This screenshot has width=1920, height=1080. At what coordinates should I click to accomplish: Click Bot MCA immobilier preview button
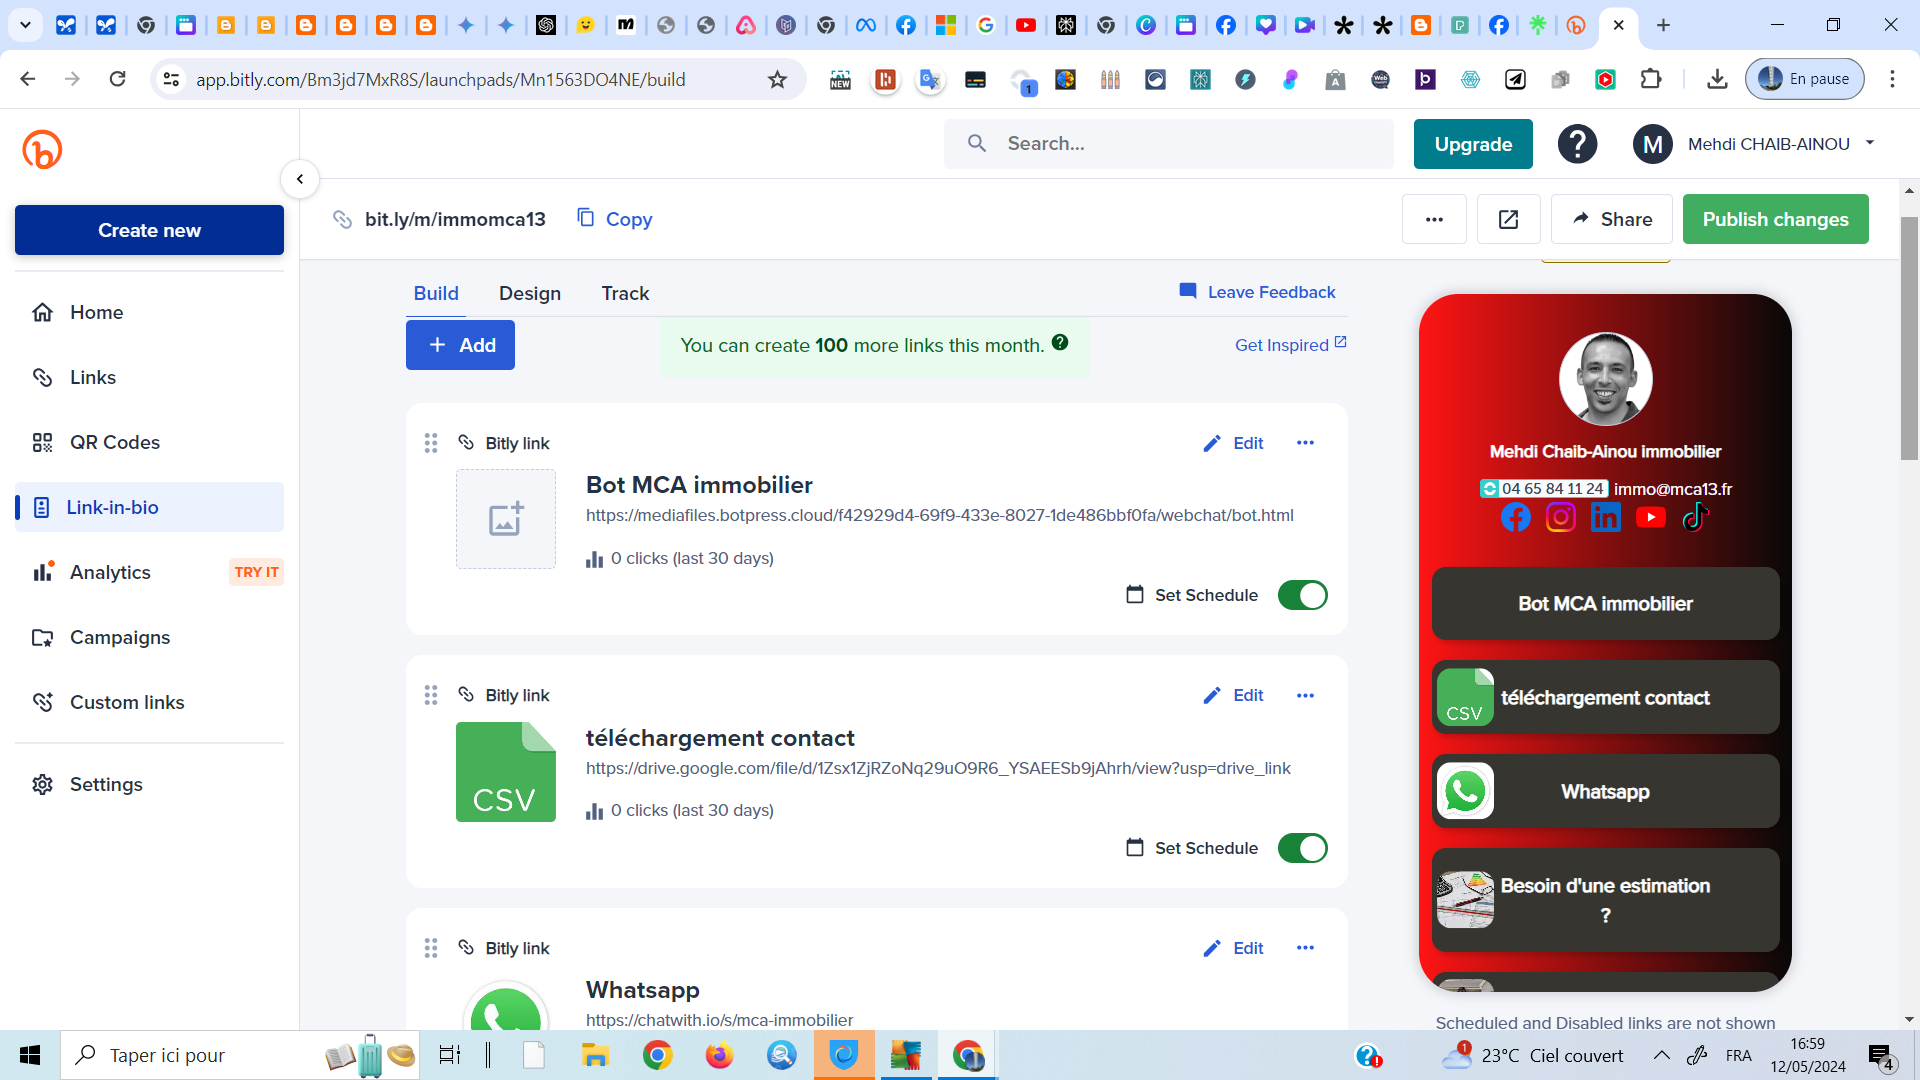[x=1605, y=604]
